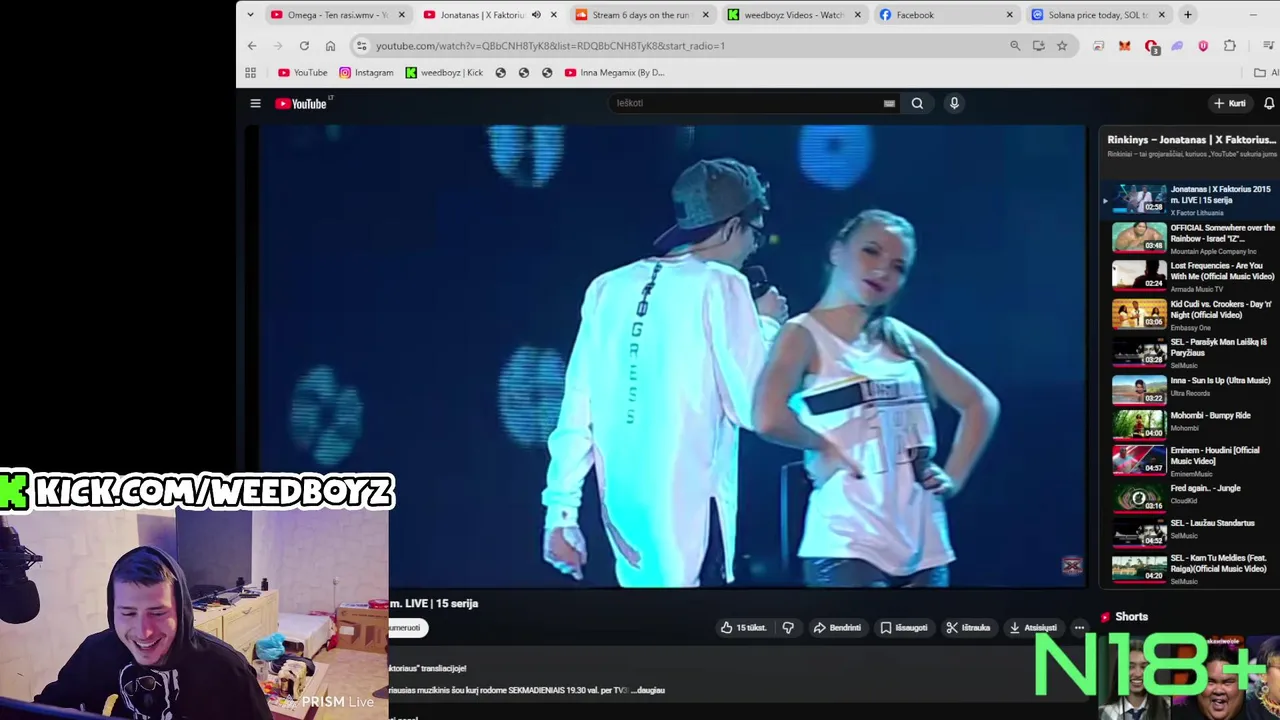Open a new tab with the plus
Screen dimensions: 1280x720
1188,15
